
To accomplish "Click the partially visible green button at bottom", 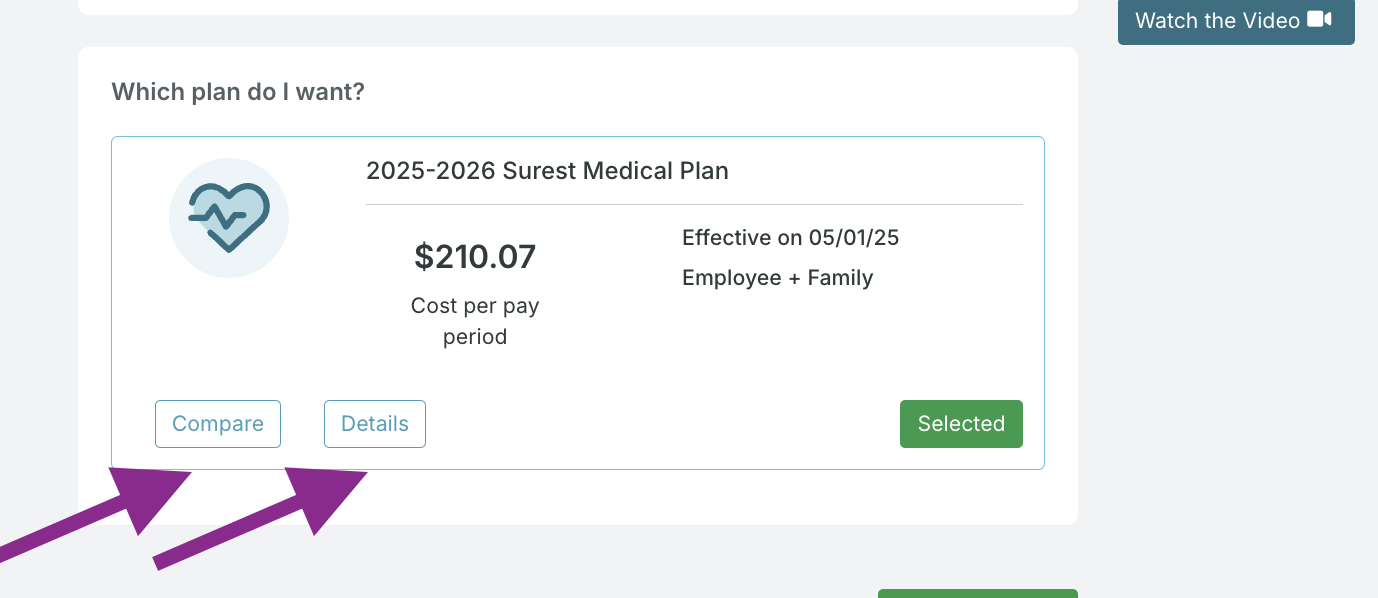I will pos(977,593).
